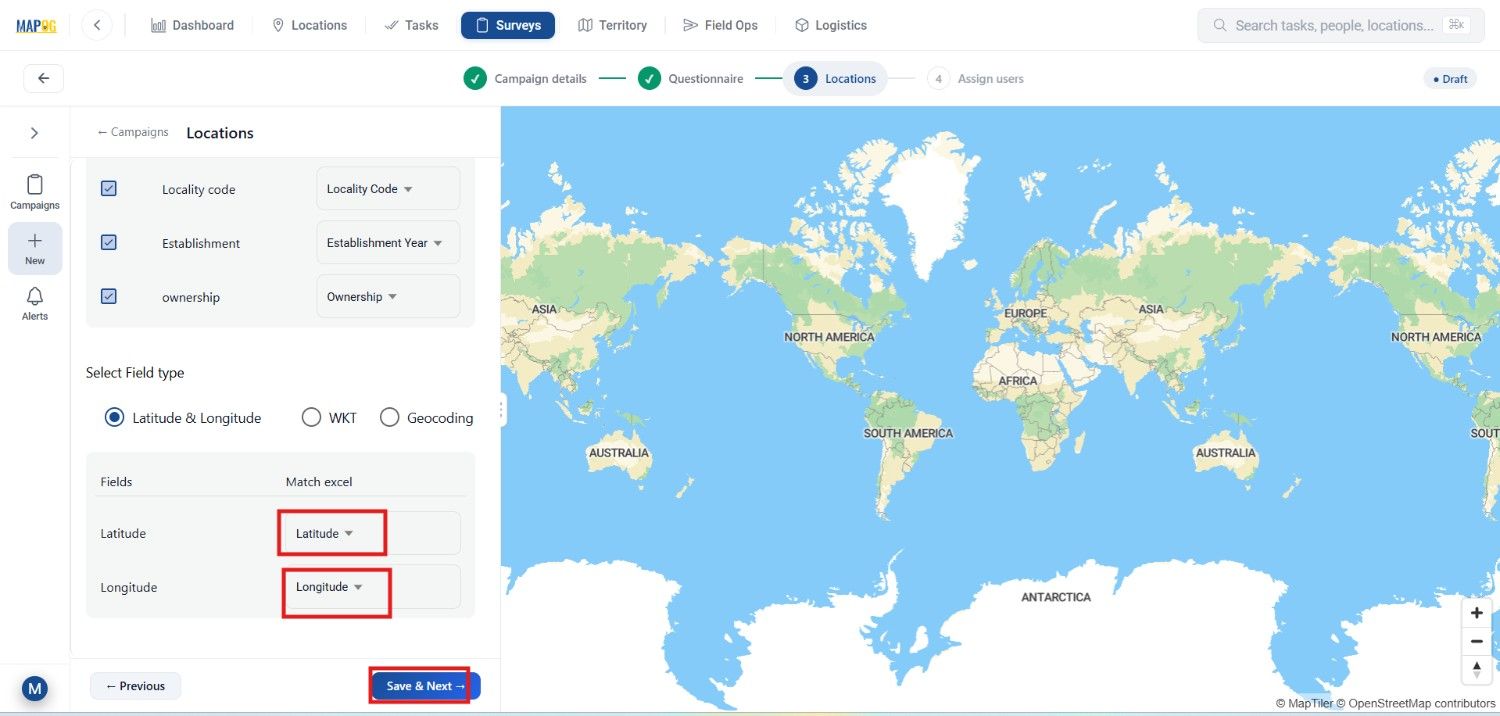Zoom in on the map
The width and height of the screenshot is (1500, 716).
tap(1476, 613)
